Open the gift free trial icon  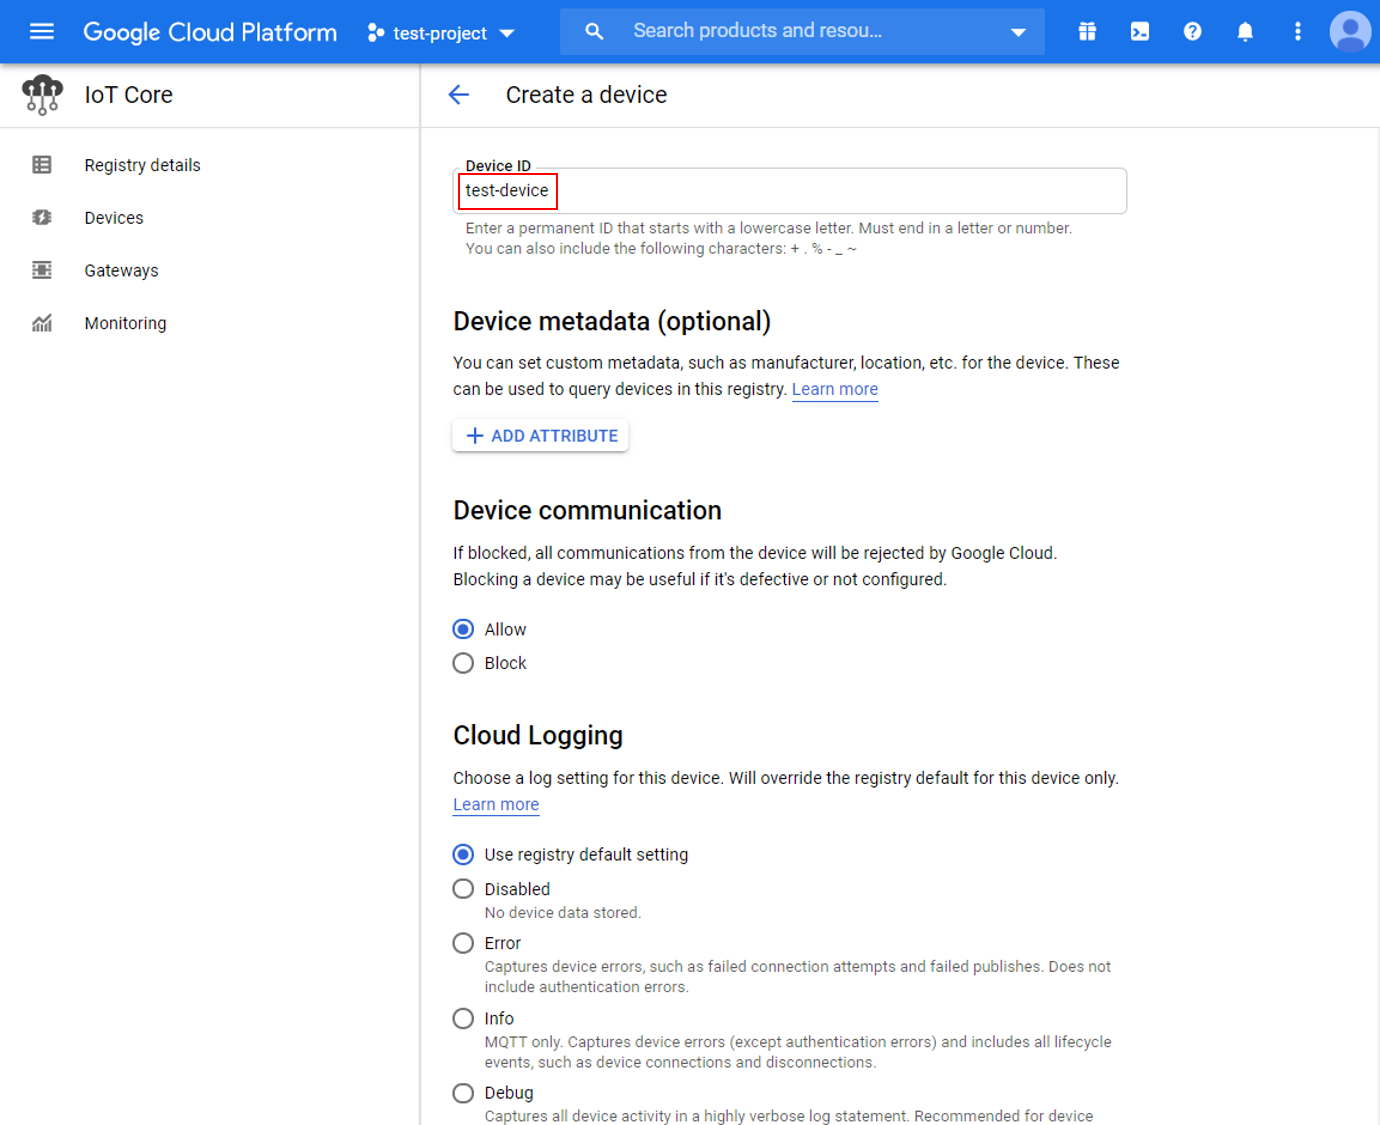[1087, 32]
